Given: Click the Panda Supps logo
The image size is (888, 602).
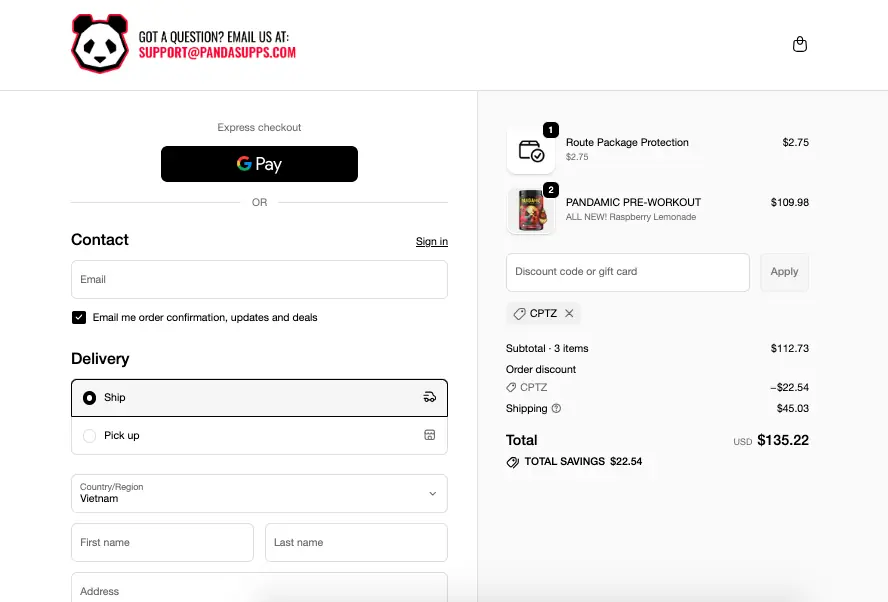Looking at the screenshot, I should [100, 44].
